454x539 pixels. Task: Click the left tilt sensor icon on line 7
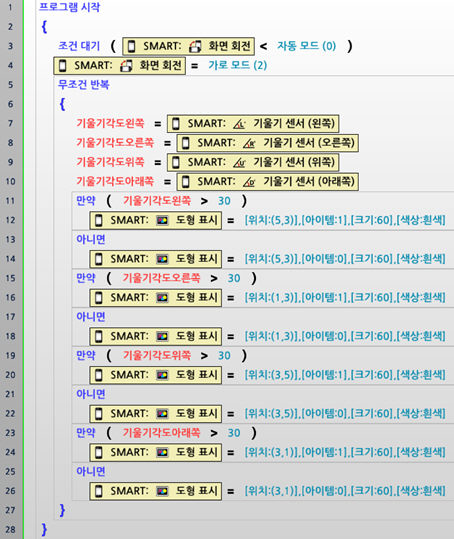click(x=239, y=124)
